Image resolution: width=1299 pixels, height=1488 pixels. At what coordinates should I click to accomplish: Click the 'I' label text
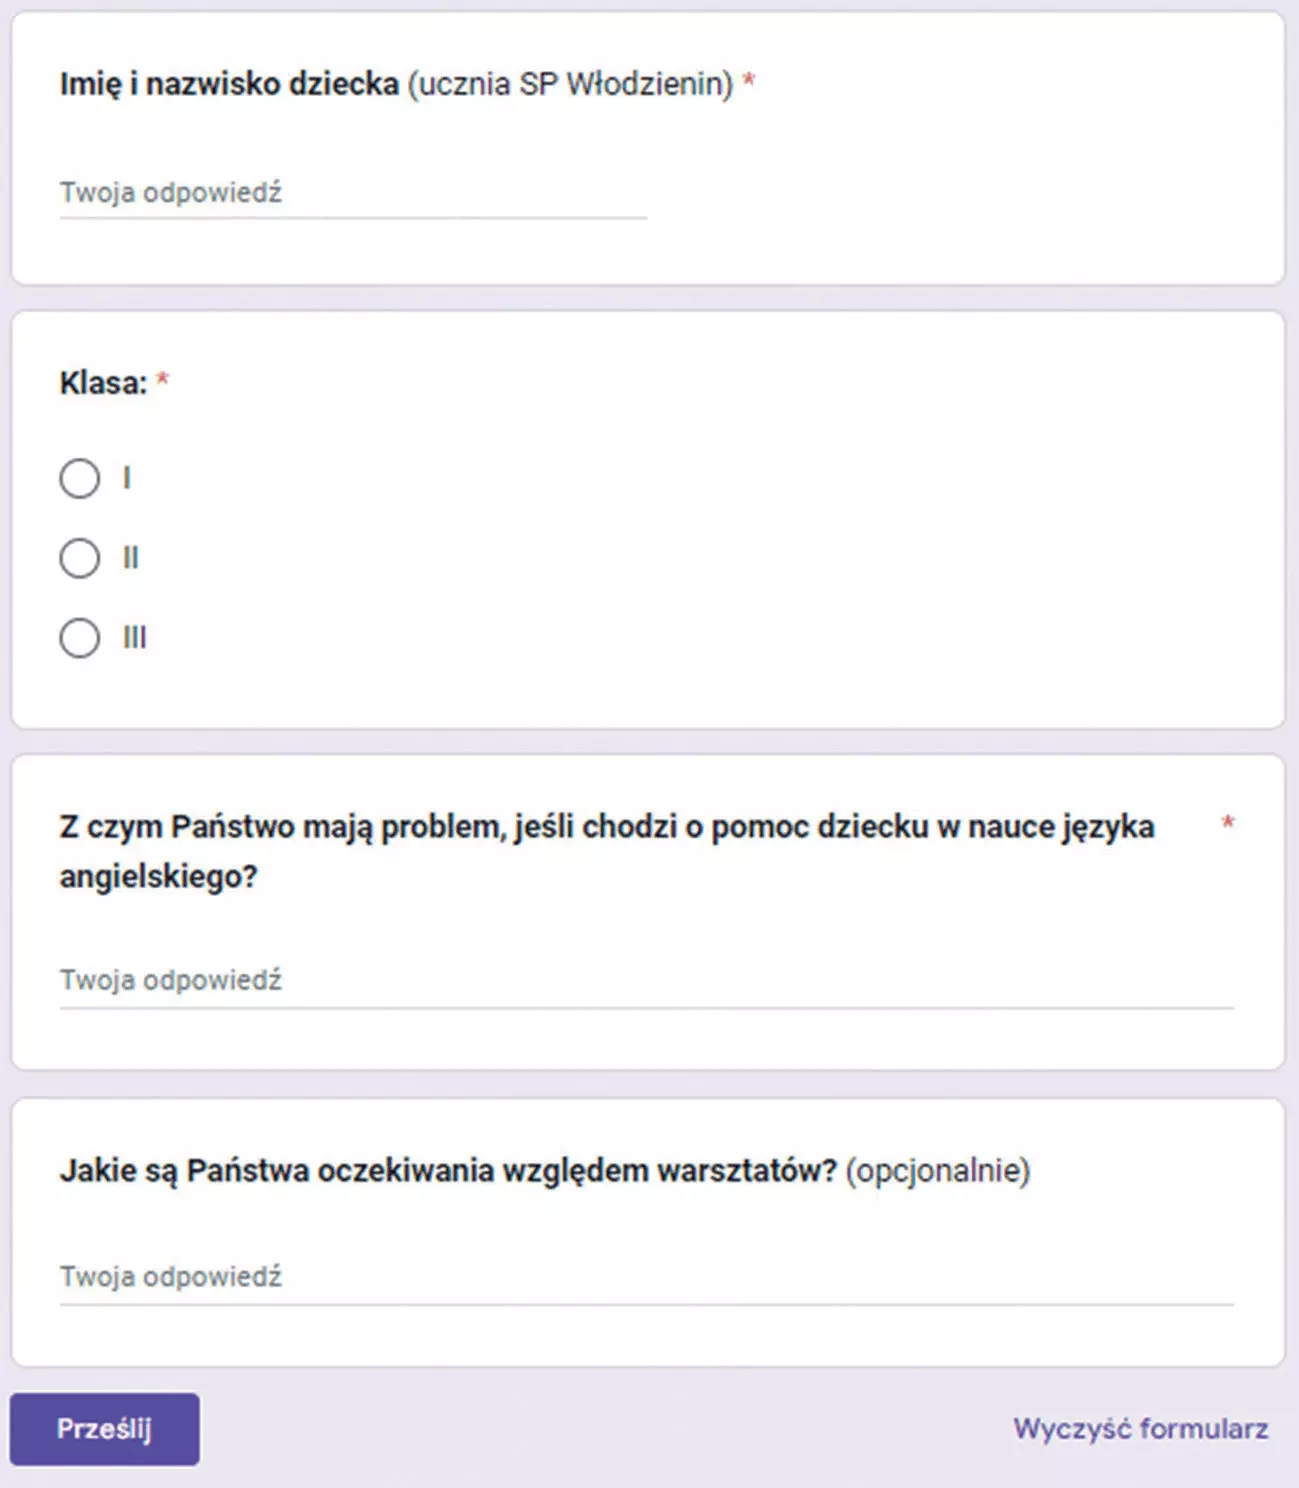(127, 478)
